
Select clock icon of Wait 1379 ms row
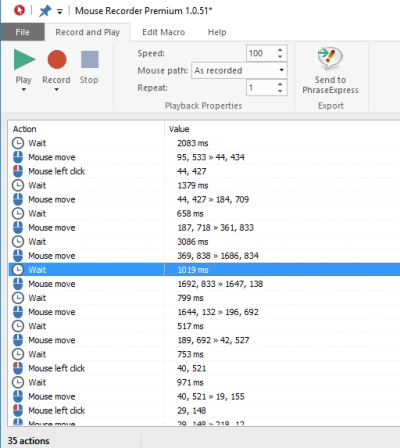pyautogui.click(x=18, y=185)
